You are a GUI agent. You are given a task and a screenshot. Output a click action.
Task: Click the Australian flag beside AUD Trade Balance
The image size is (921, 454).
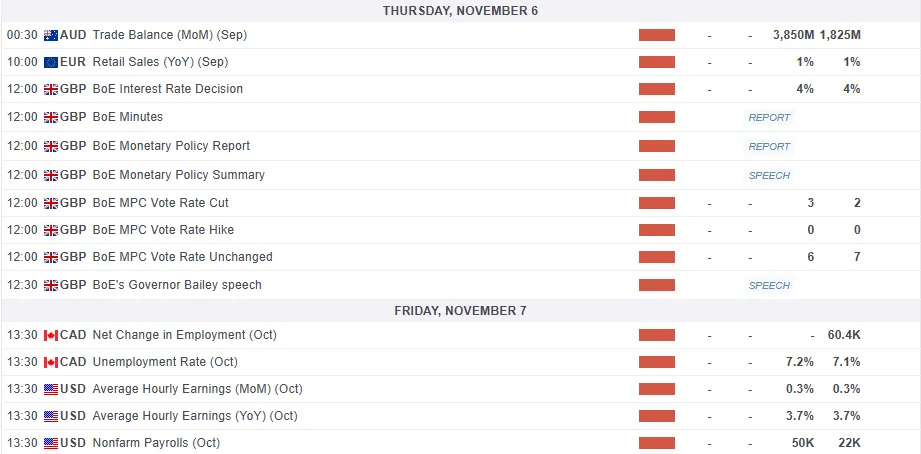click(51, 35)
